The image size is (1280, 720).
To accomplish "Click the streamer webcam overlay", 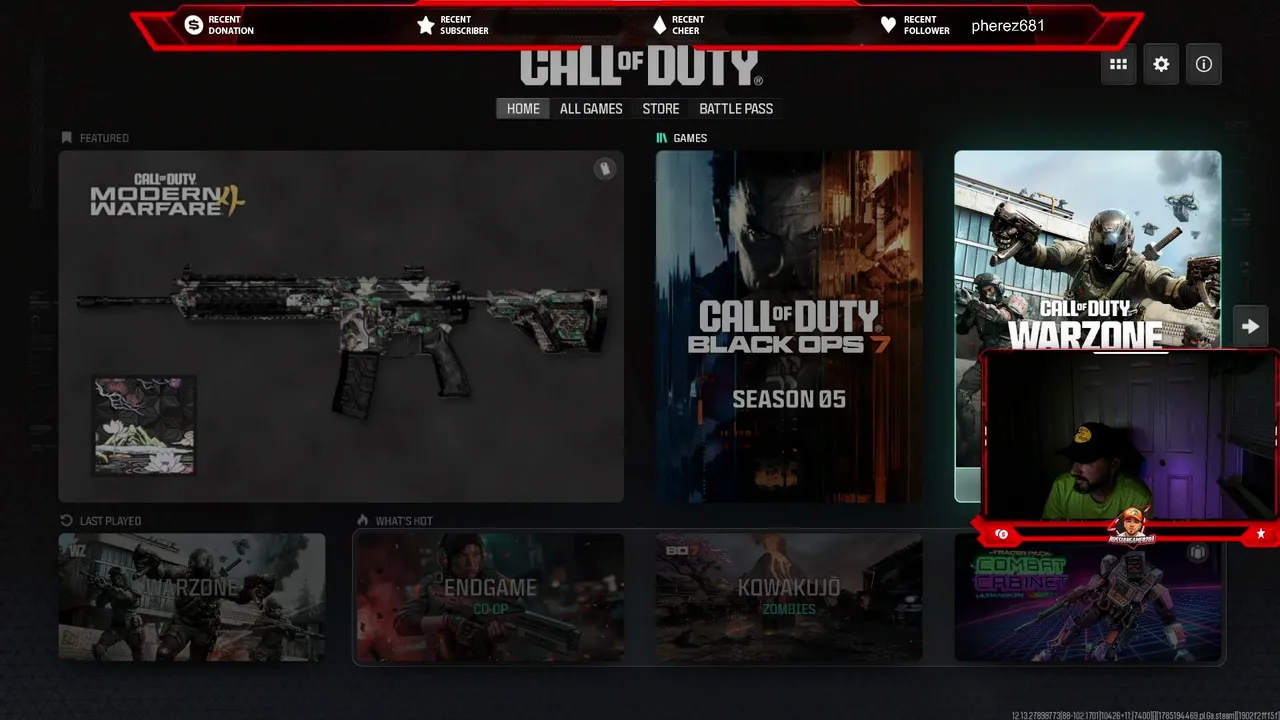I will 1130,436.
